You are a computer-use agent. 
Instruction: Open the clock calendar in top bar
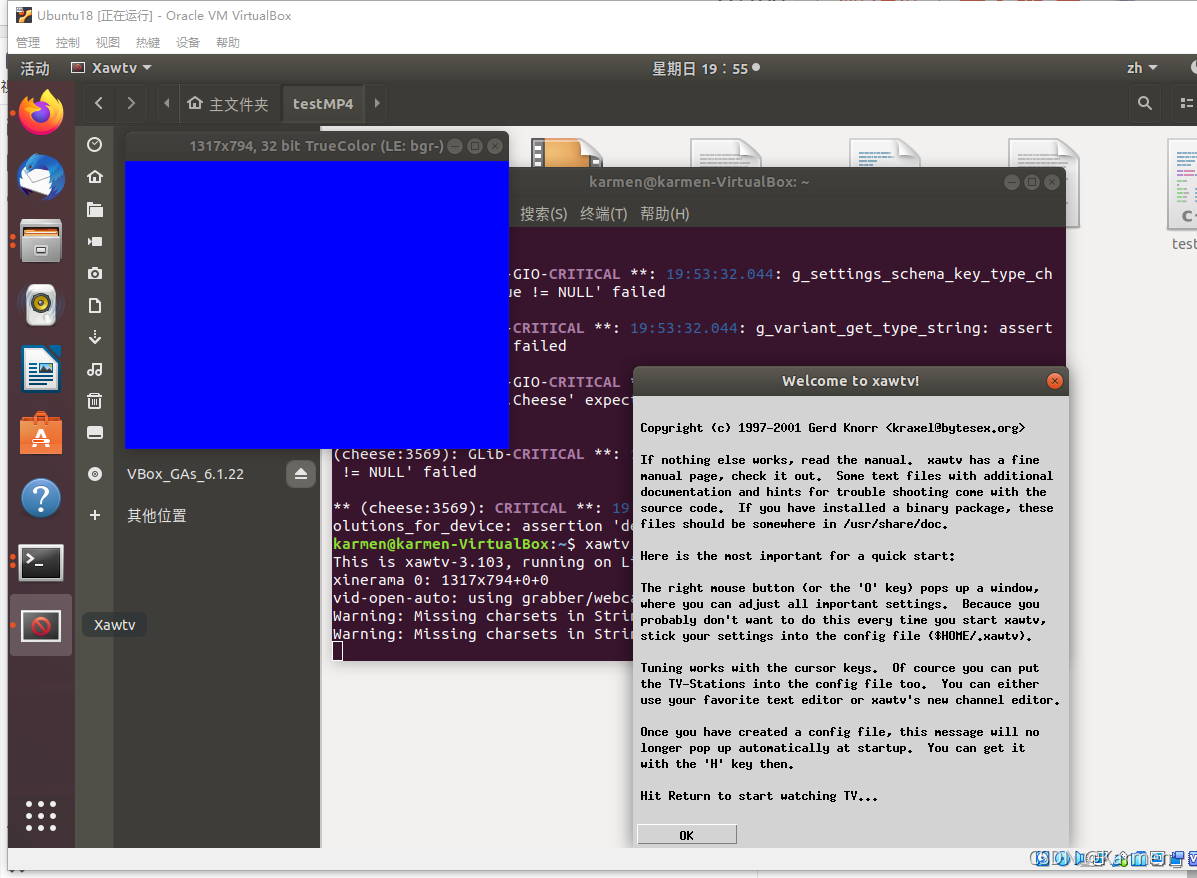pos(705,69)
